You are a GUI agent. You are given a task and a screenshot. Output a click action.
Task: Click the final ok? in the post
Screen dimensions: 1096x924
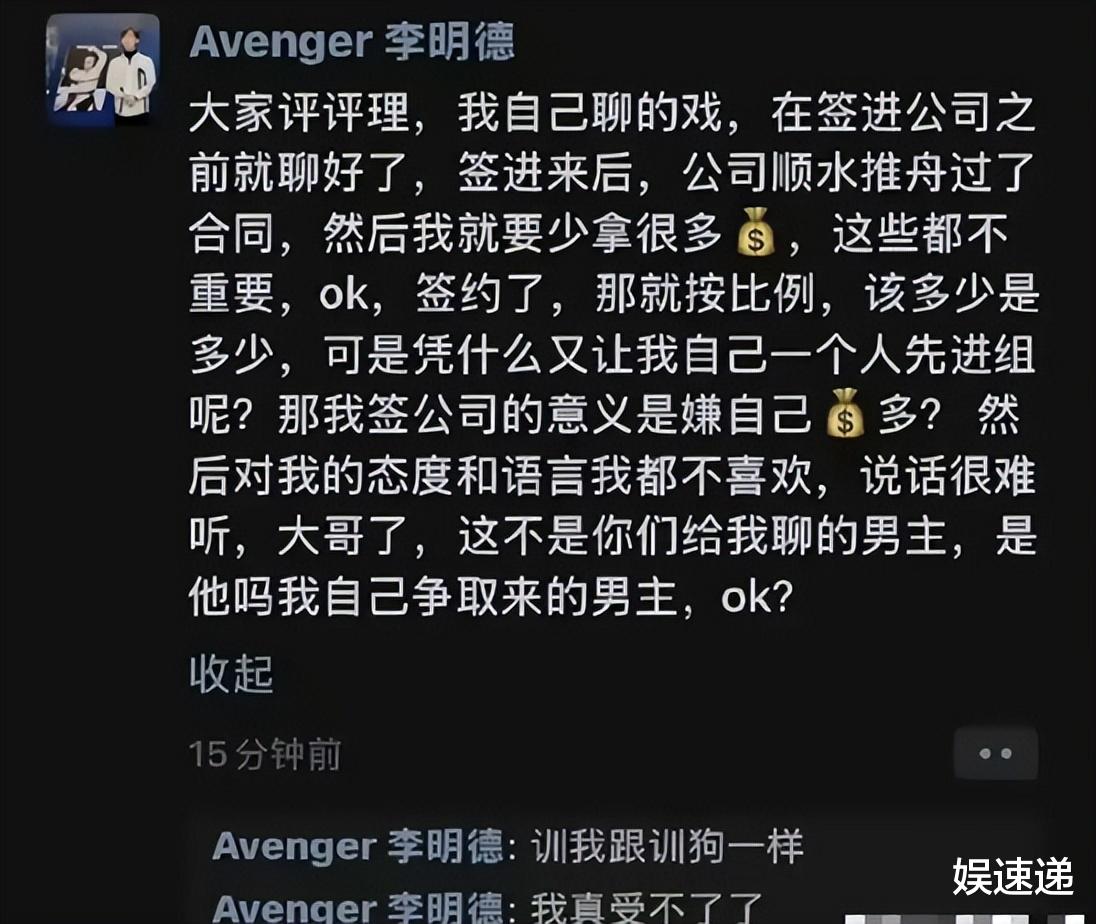pos(757,598)
